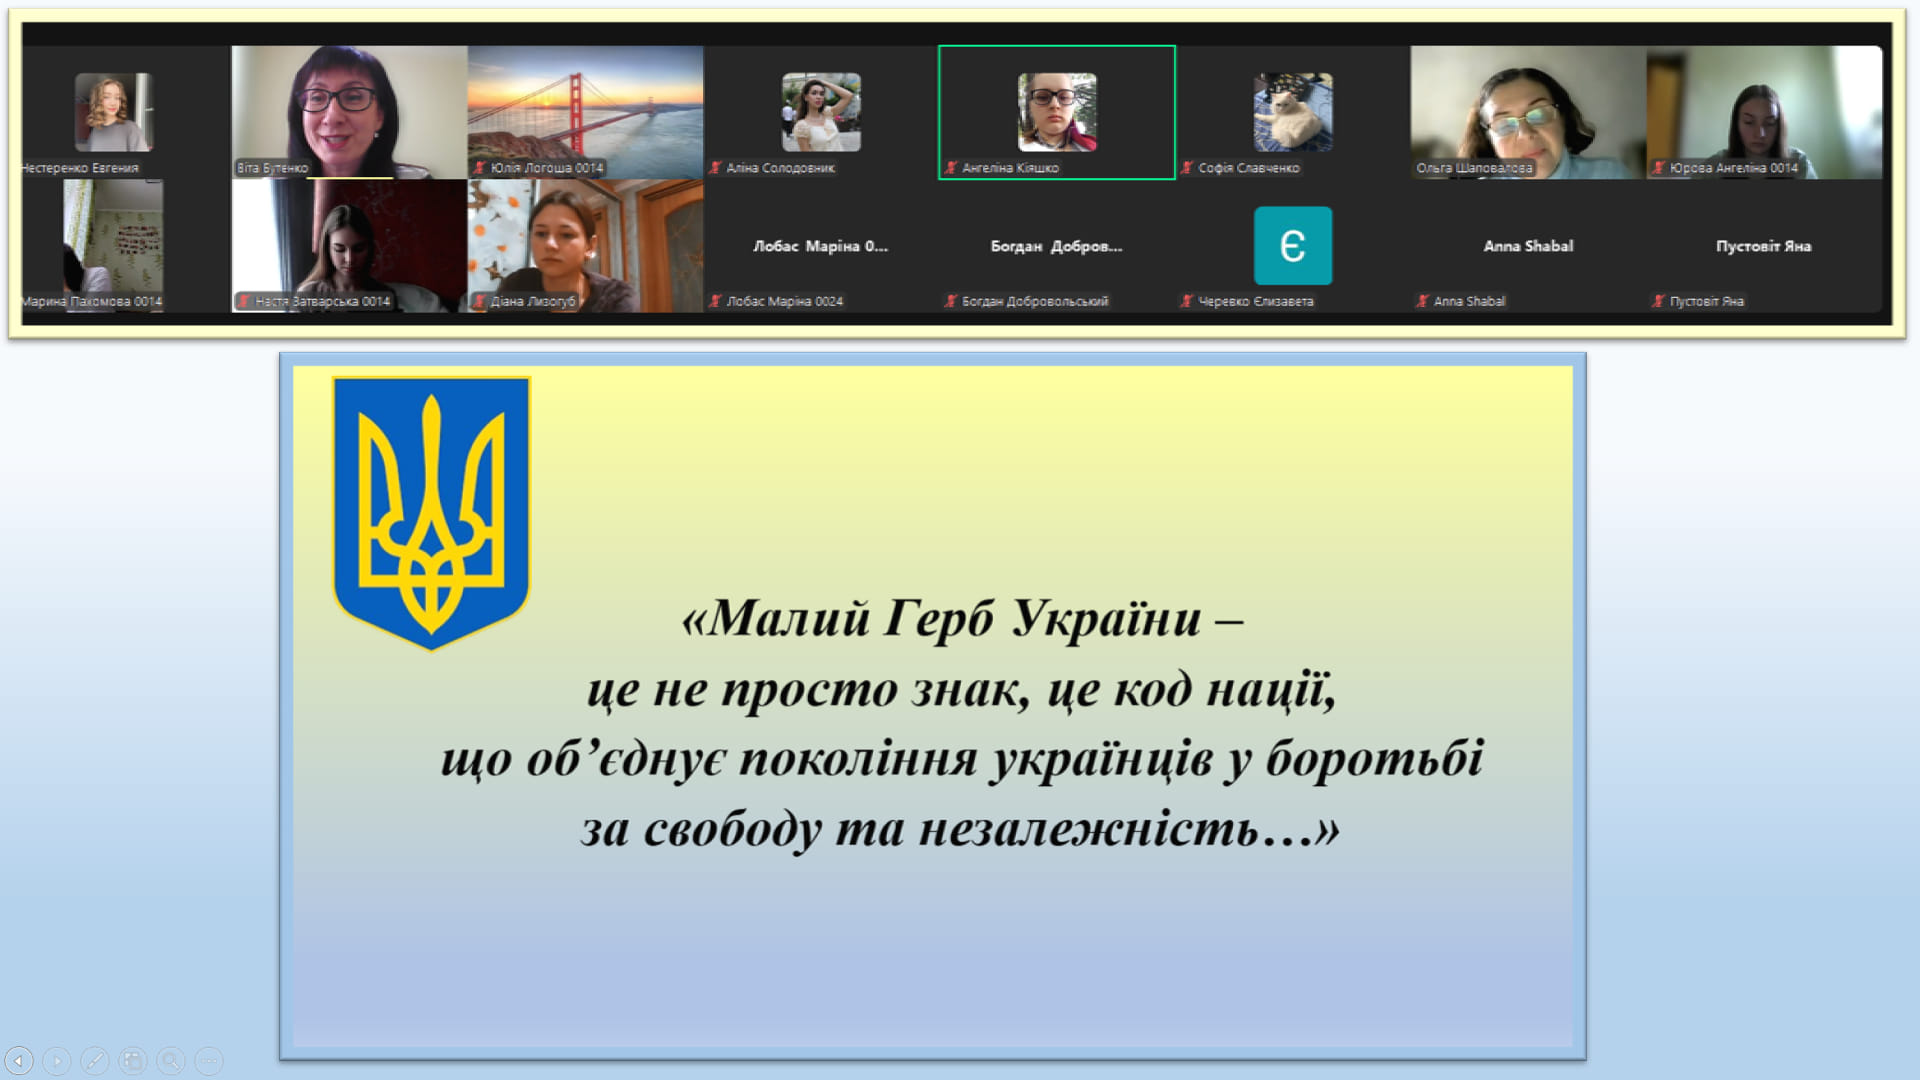This screenshot has height=1080, width=1920.
Task: Click the slide line «Малий Герб України –
Action: [x=962, y=619]
